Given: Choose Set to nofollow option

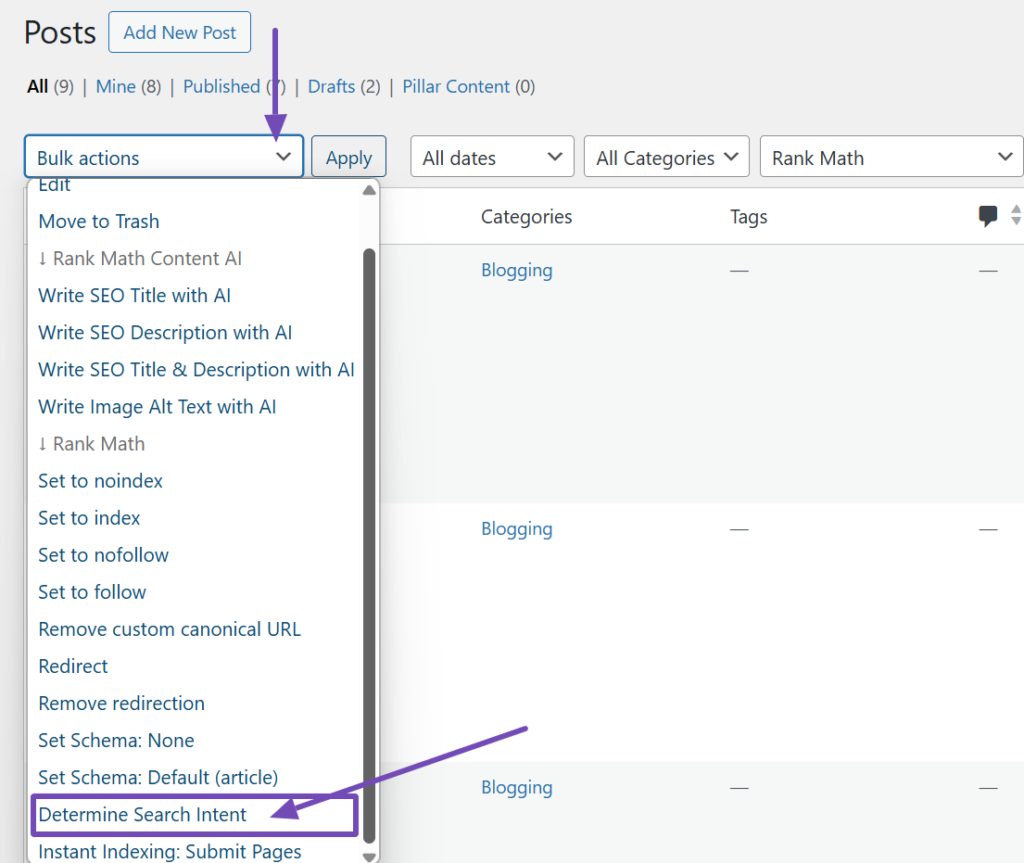Looking at the screenshot, I should point(103,555).
